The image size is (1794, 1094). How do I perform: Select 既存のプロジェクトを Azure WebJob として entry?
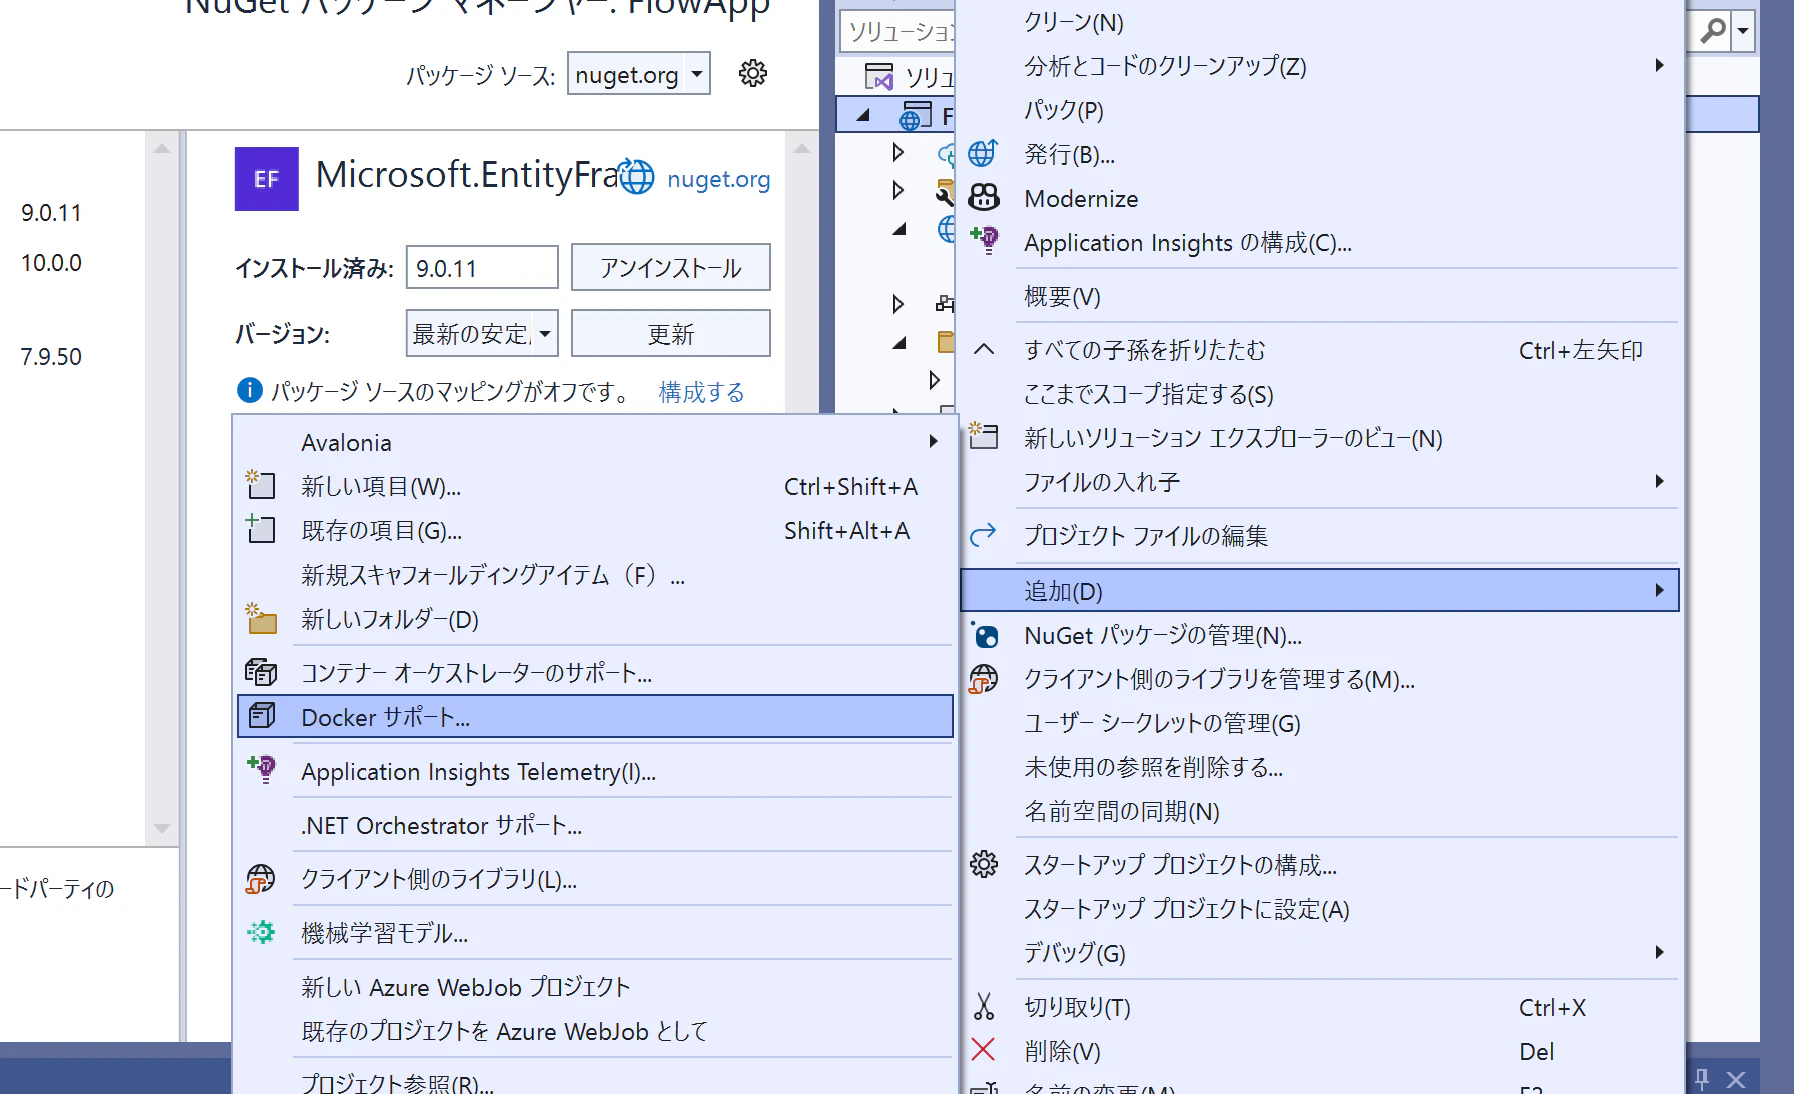pyautogui.click(x=595, y=1031)
